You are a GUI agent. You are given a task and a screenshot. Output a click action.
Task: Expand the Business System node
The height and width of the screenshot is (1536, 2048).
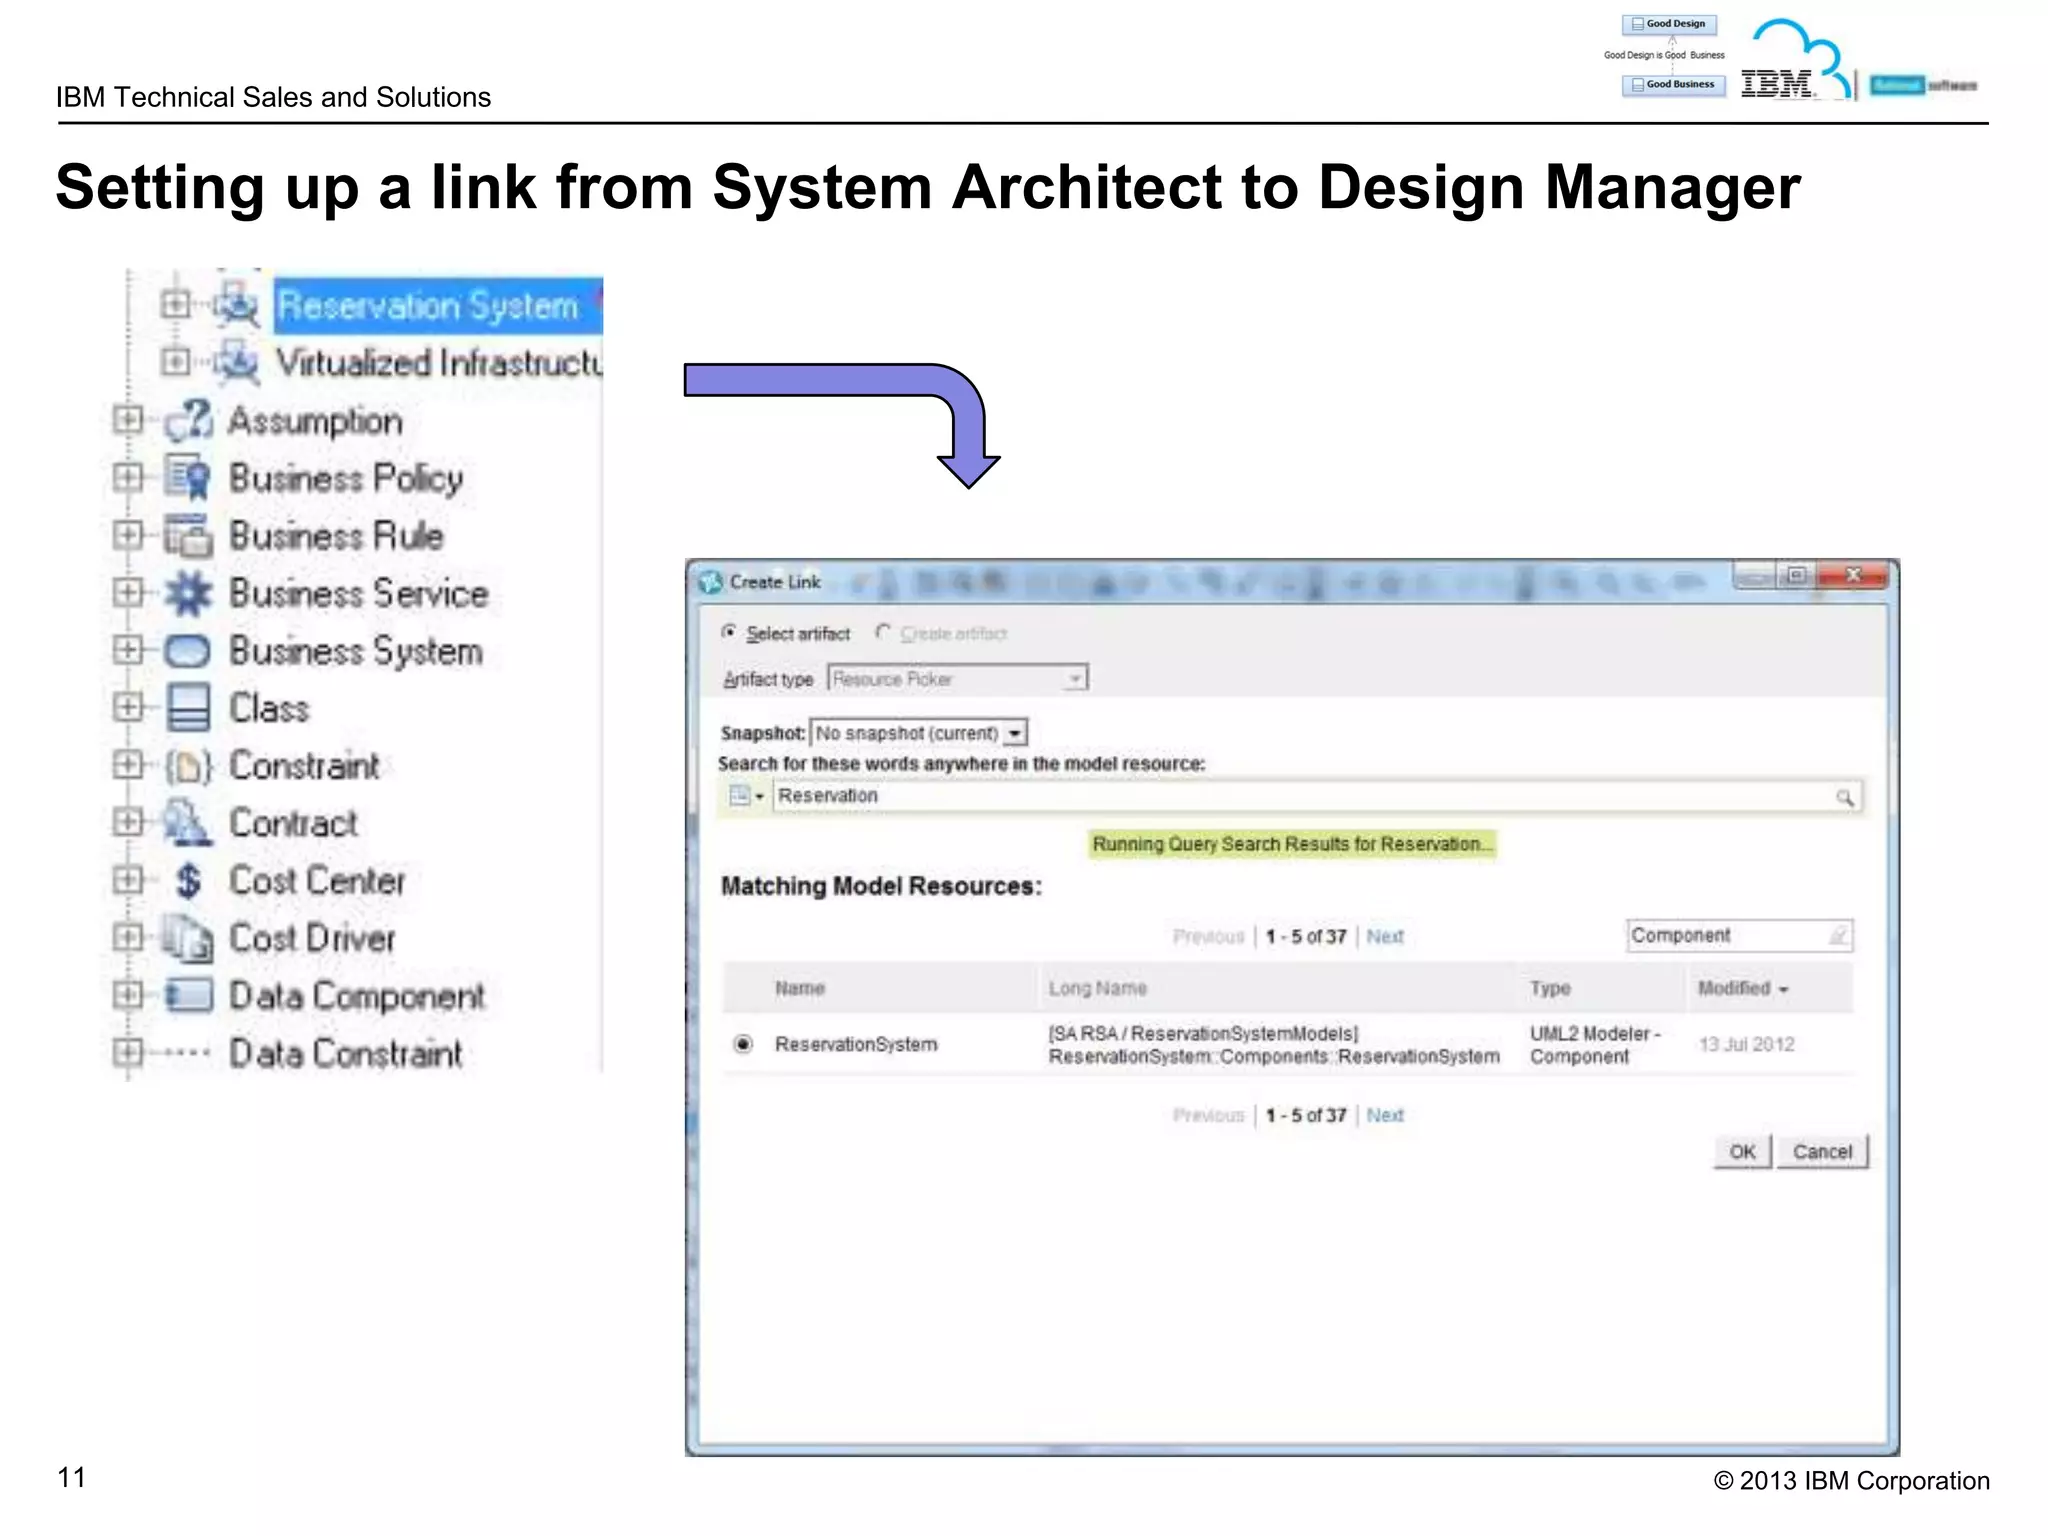click(128, 650)
